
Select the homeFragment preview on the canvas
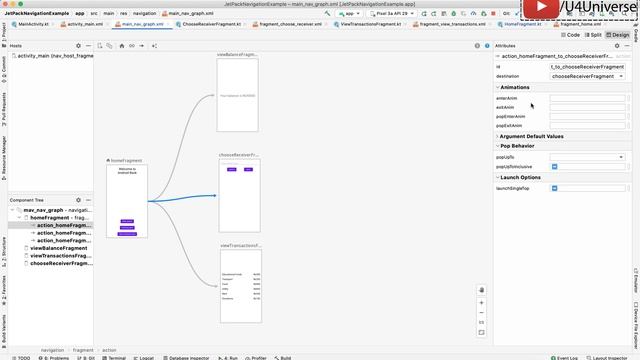pyautogui.click(x=127, y=201)
